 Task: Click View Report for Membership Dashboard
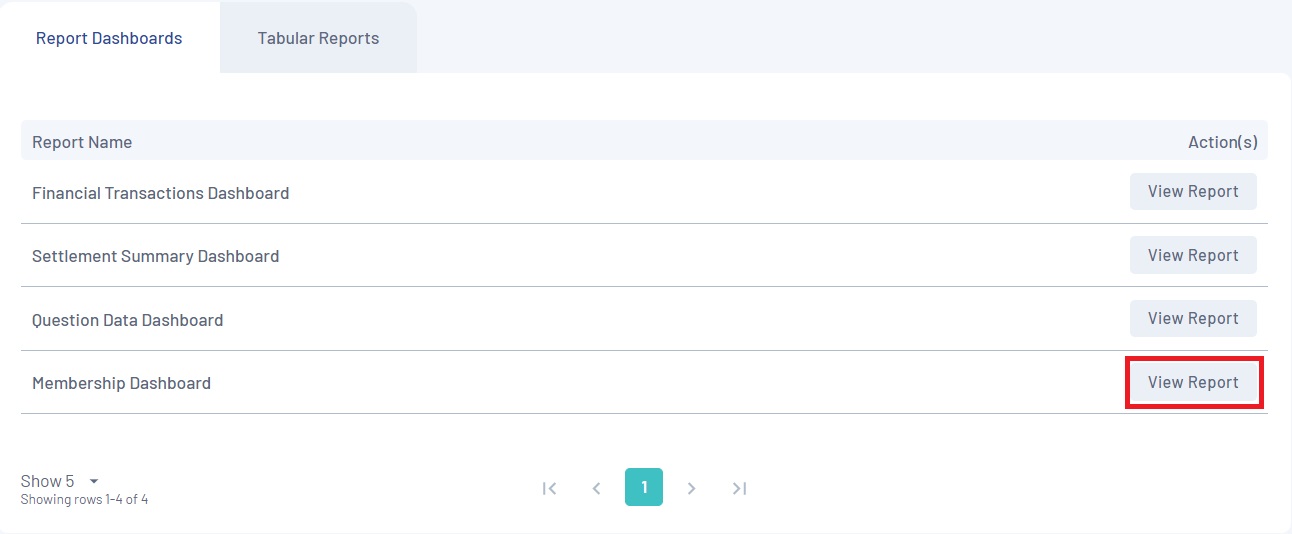coord(1193,382)
